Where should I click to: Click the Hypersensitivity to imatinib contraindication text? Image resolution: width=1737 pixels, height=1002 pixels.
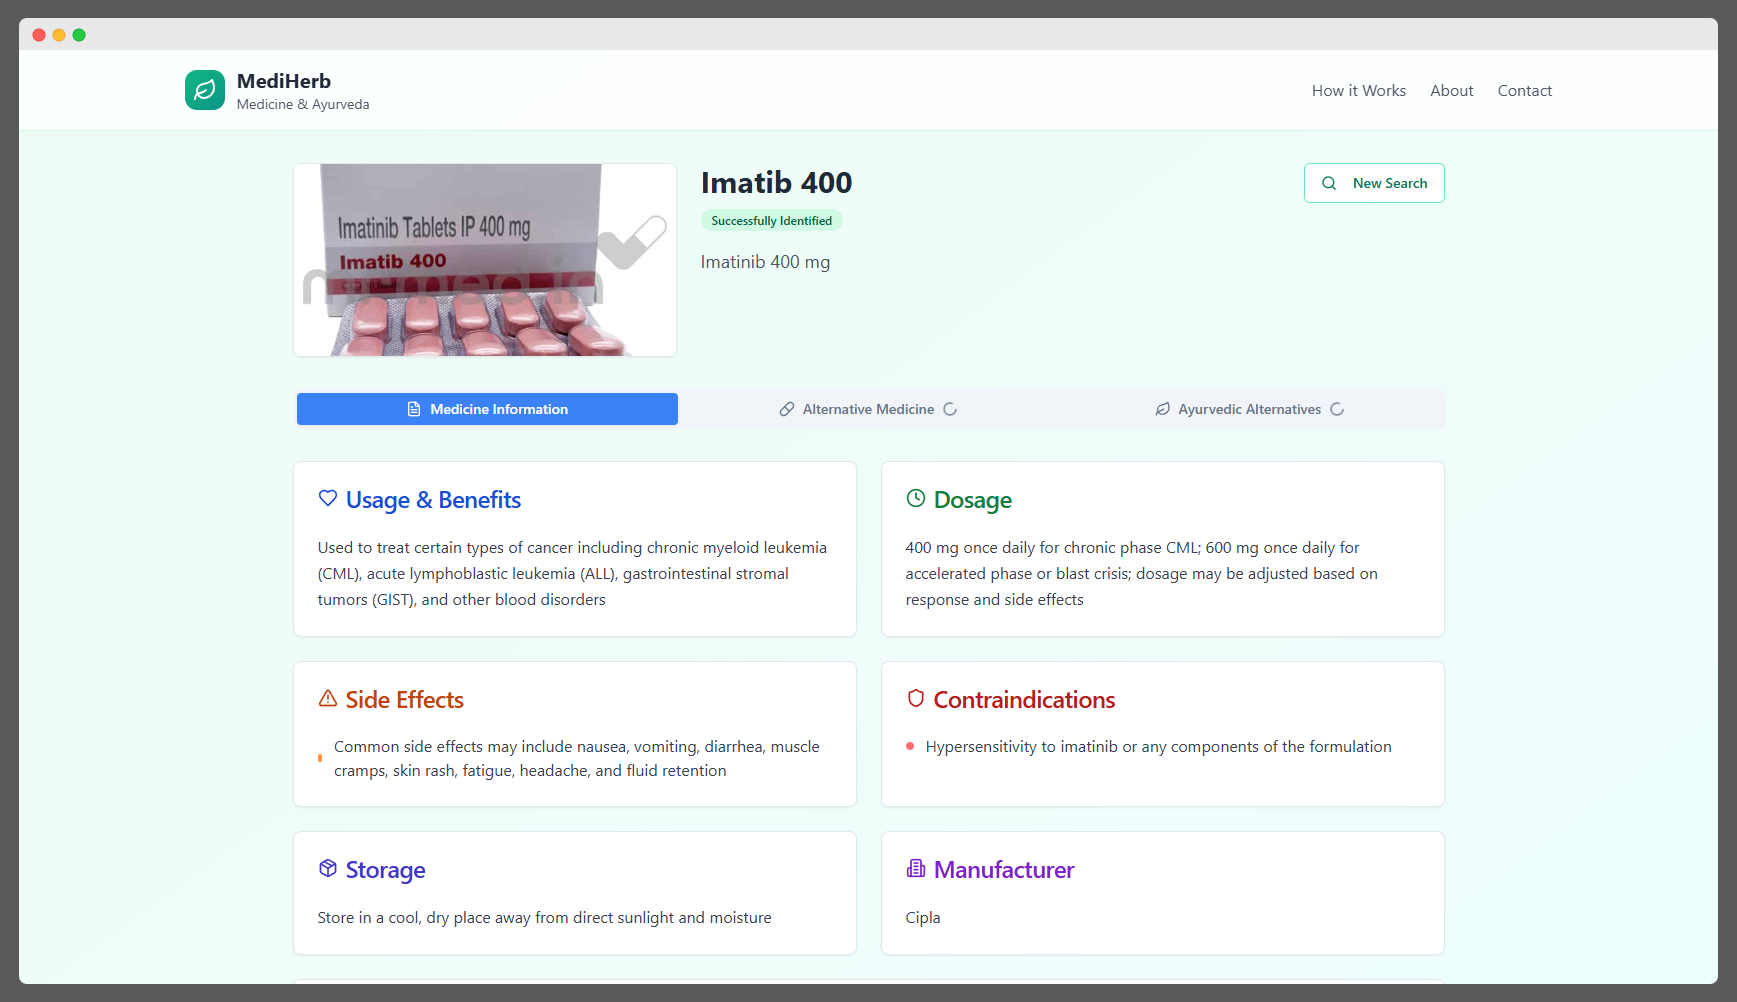click(x=1159, y=747)
